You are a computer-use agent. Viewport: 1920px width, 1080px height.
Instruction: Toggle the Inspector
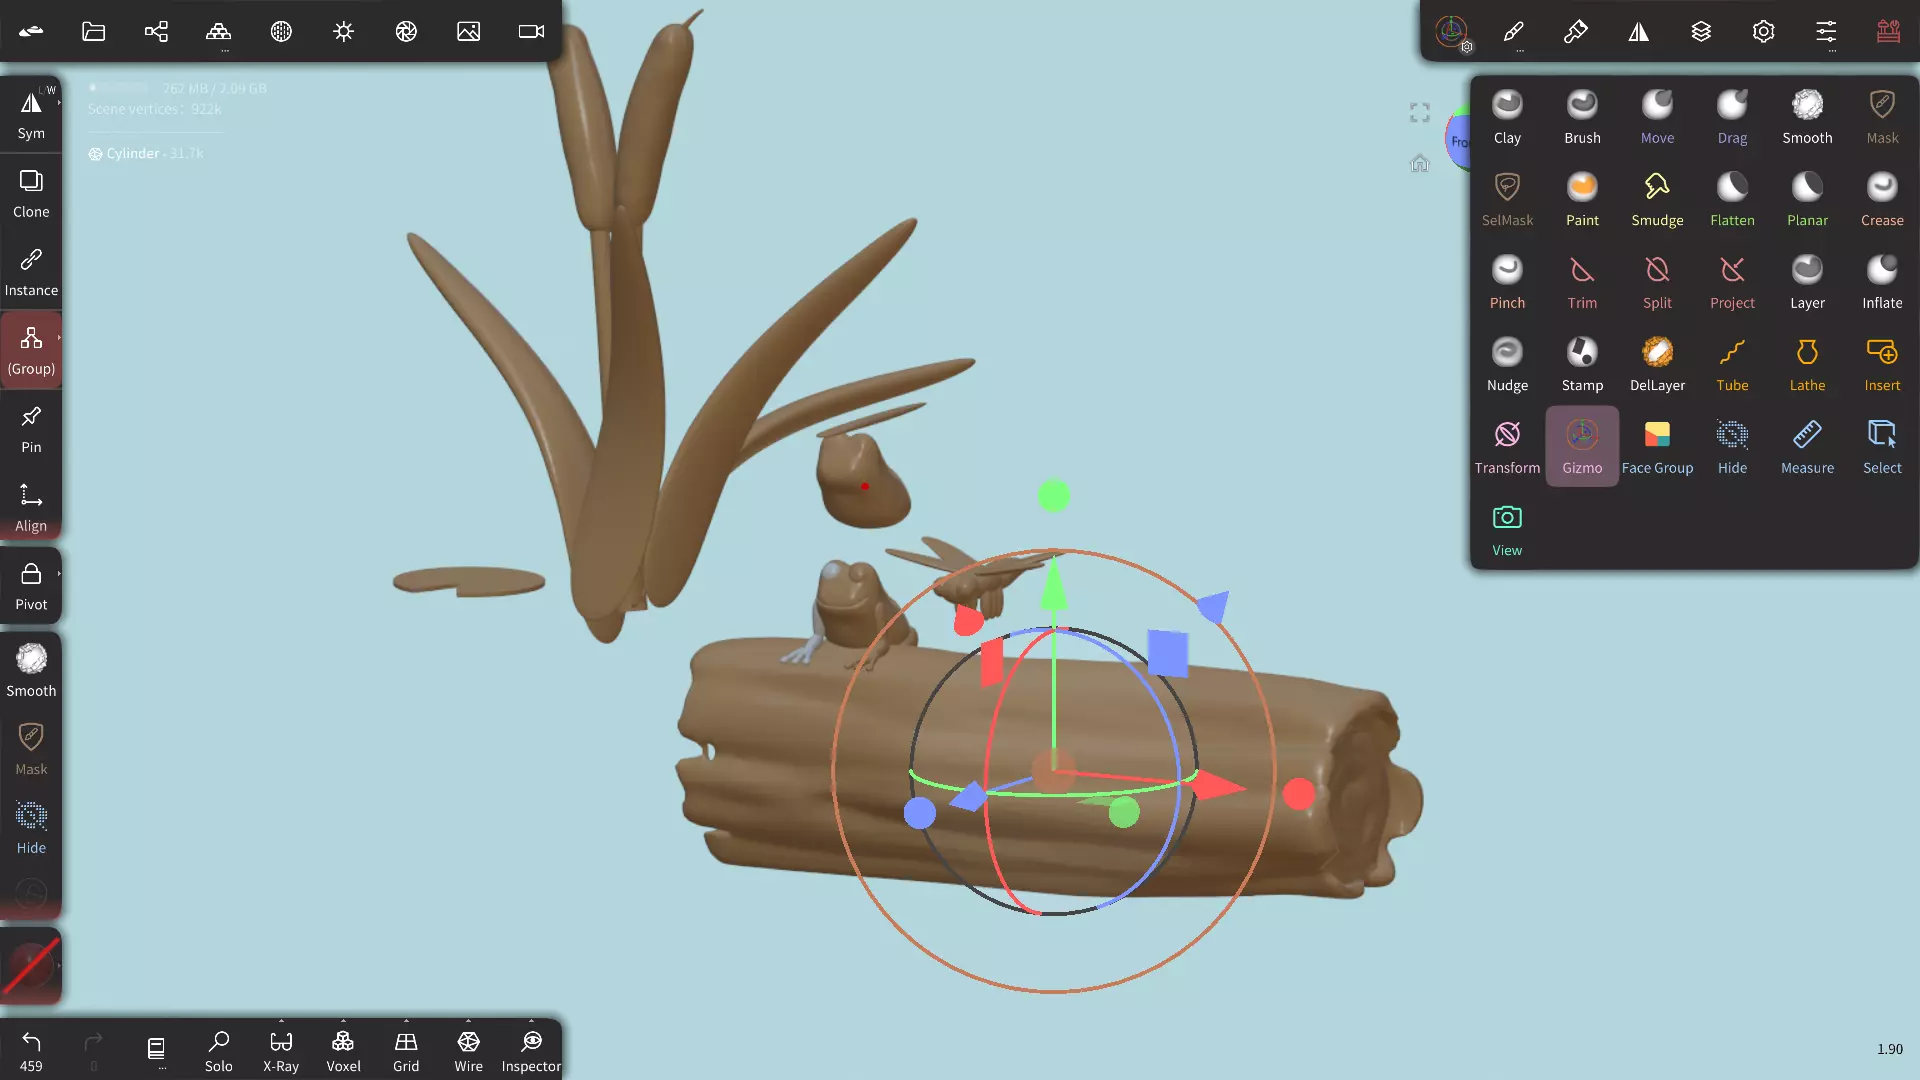[531, 1050]
